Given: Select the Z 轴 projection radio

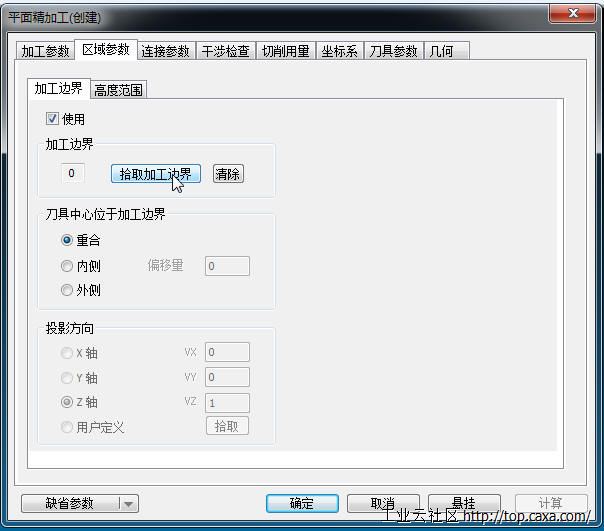Looking at the screenshot, I should (x=67, y=402).
